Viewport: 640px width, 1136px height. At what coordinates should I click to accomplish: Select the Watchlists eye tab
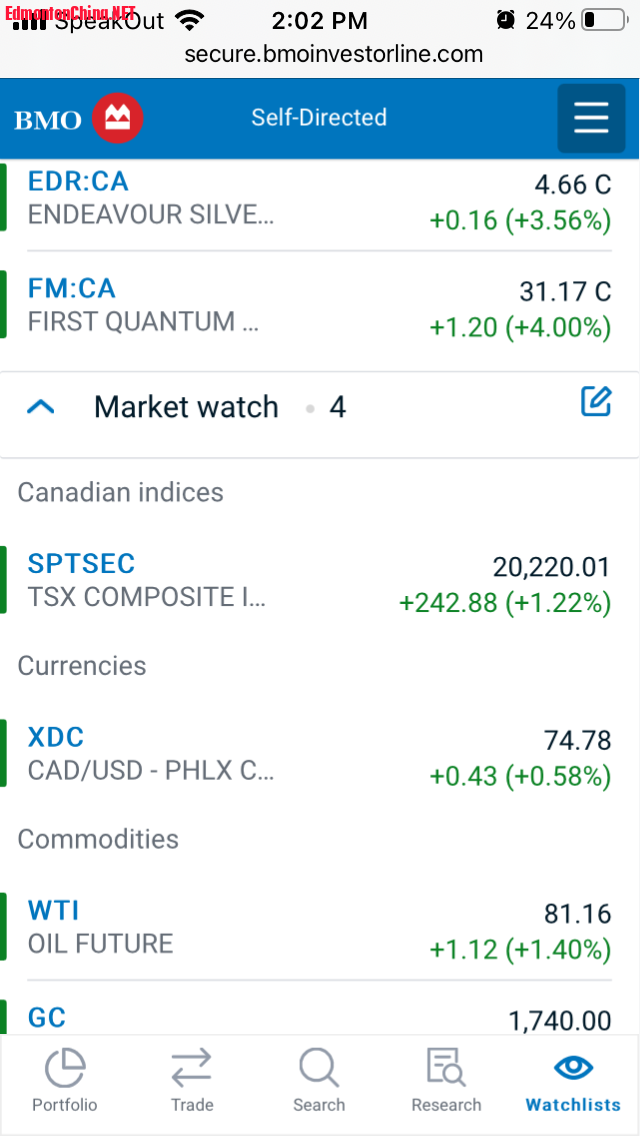[x=573, y=1069]
